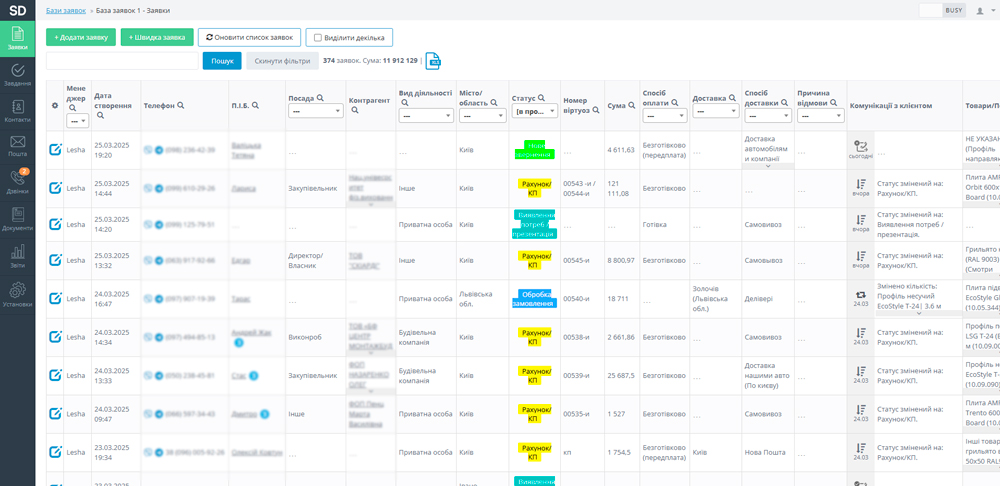The height and width of the screenshot is (486, 1000).
Task: Click the Додати заявку button
Action: tap(81, 38)
